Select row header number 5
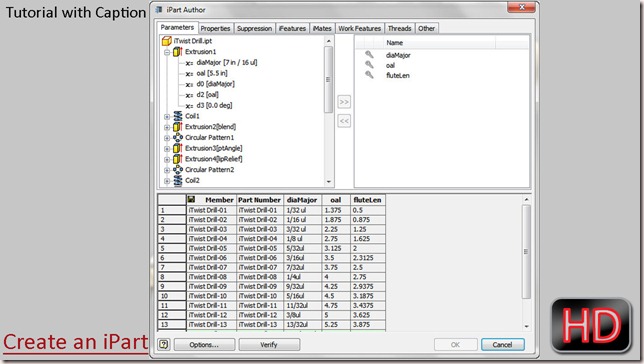 pos(172,248)
